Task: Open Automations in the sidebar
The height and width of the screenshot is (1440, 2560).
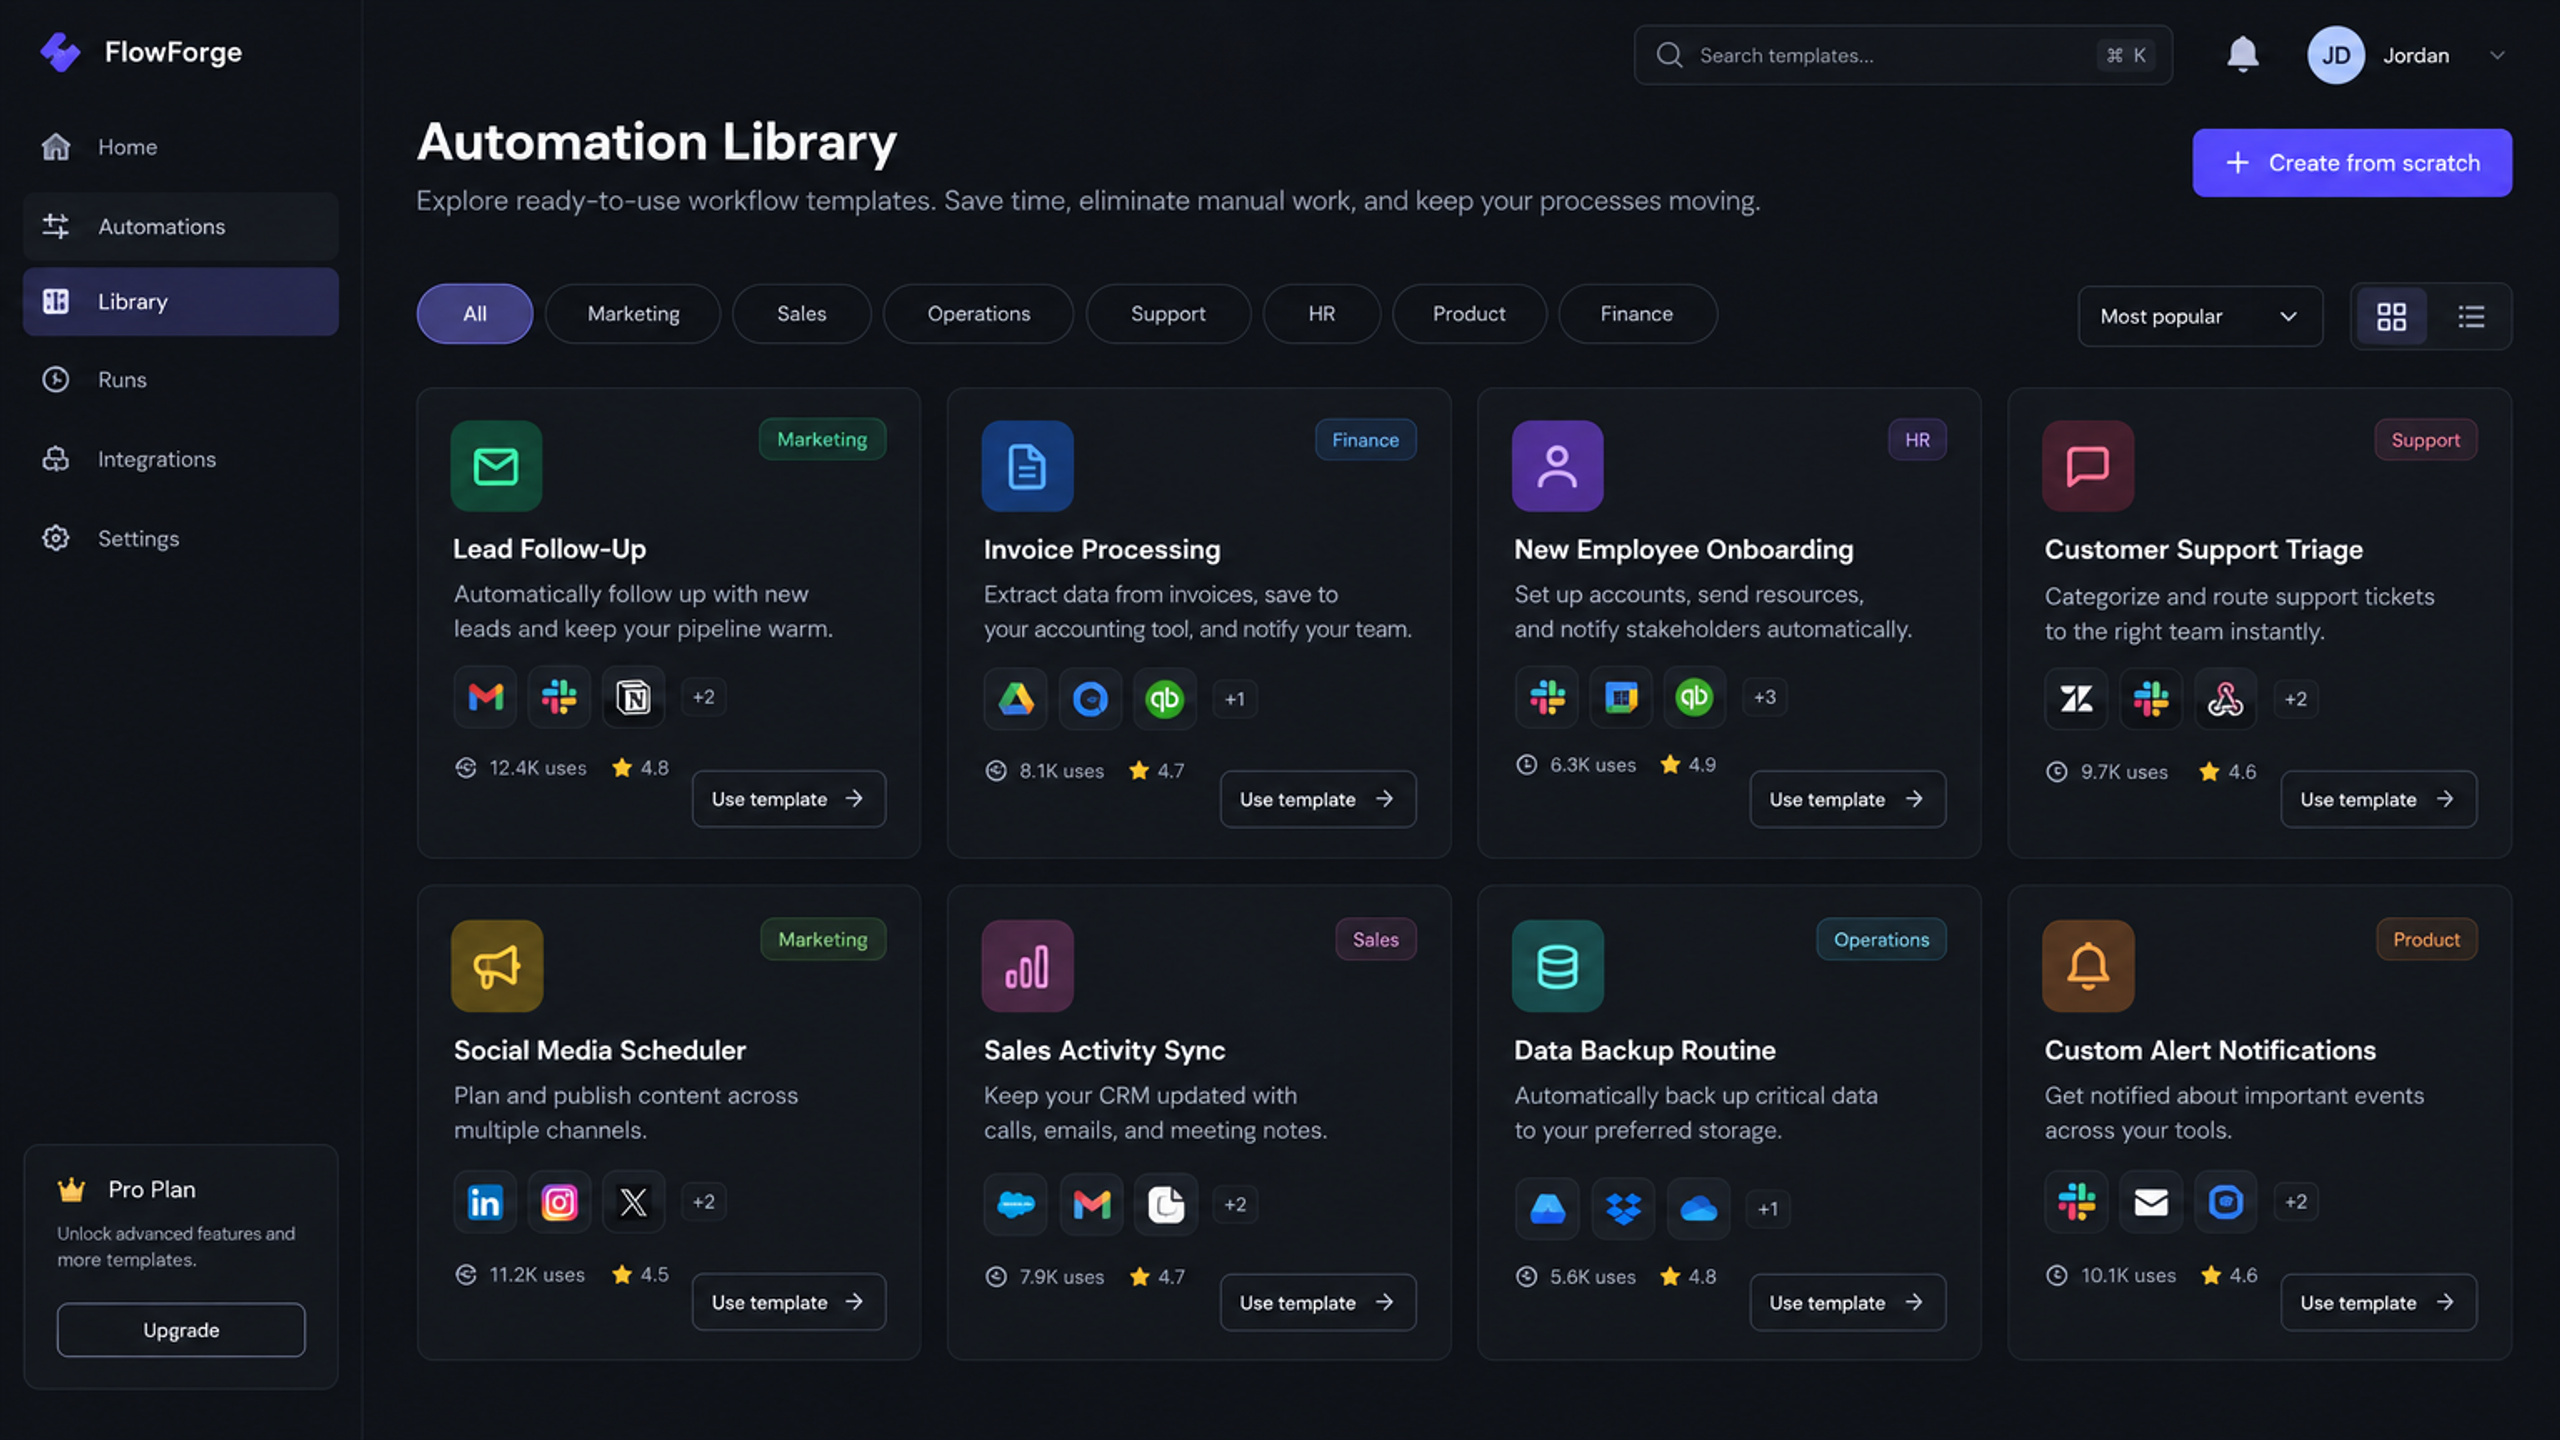Action: tap(181, 227)
